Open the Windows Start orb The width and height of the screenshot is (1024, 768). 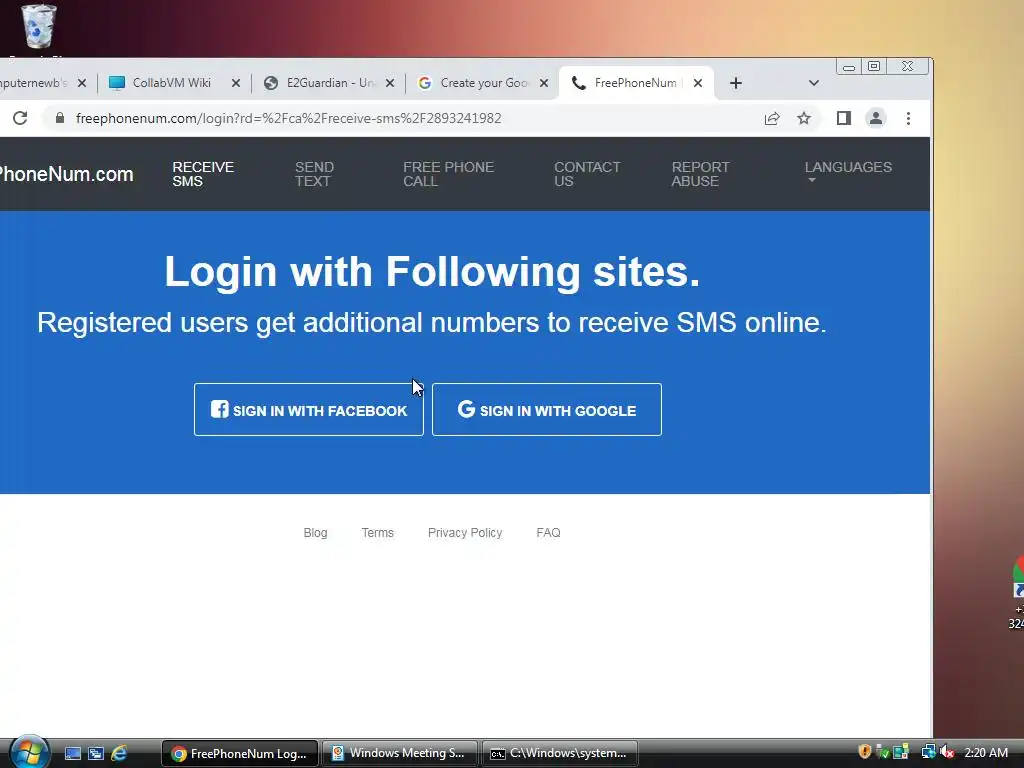pos(28,752)
